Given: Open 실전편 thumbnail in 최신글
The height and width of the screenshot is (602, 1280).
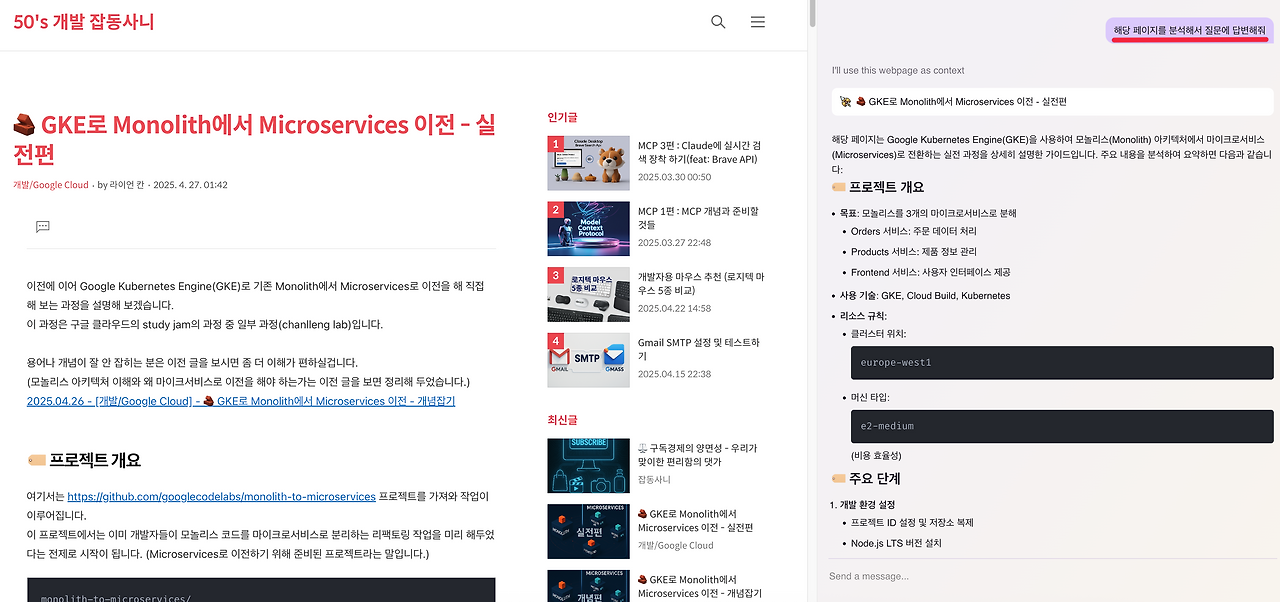Looking at the screenshot, I should click(x=589, y=531).
